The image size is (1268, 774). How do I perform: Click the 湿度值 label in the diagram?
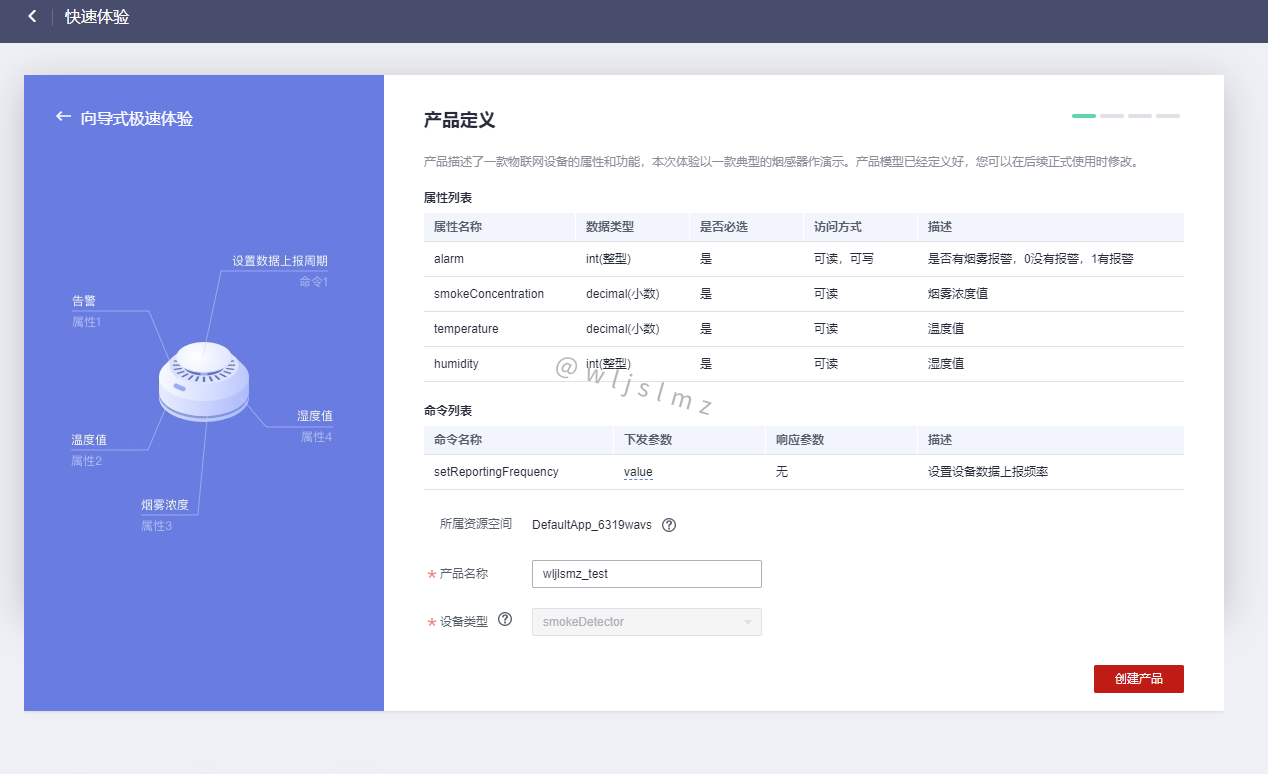315,416
